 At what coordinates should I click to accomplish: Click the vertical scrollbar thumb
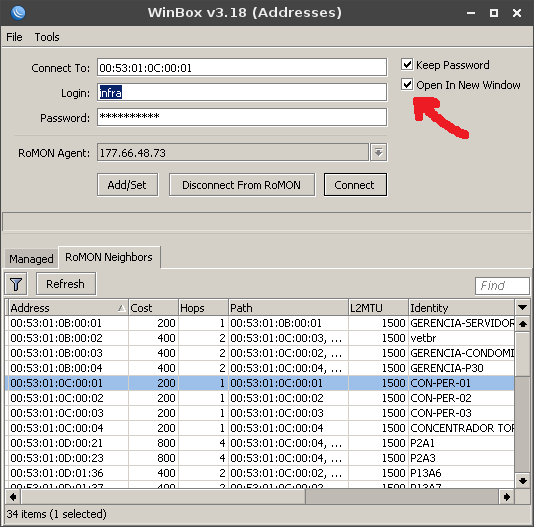[522, 354]
